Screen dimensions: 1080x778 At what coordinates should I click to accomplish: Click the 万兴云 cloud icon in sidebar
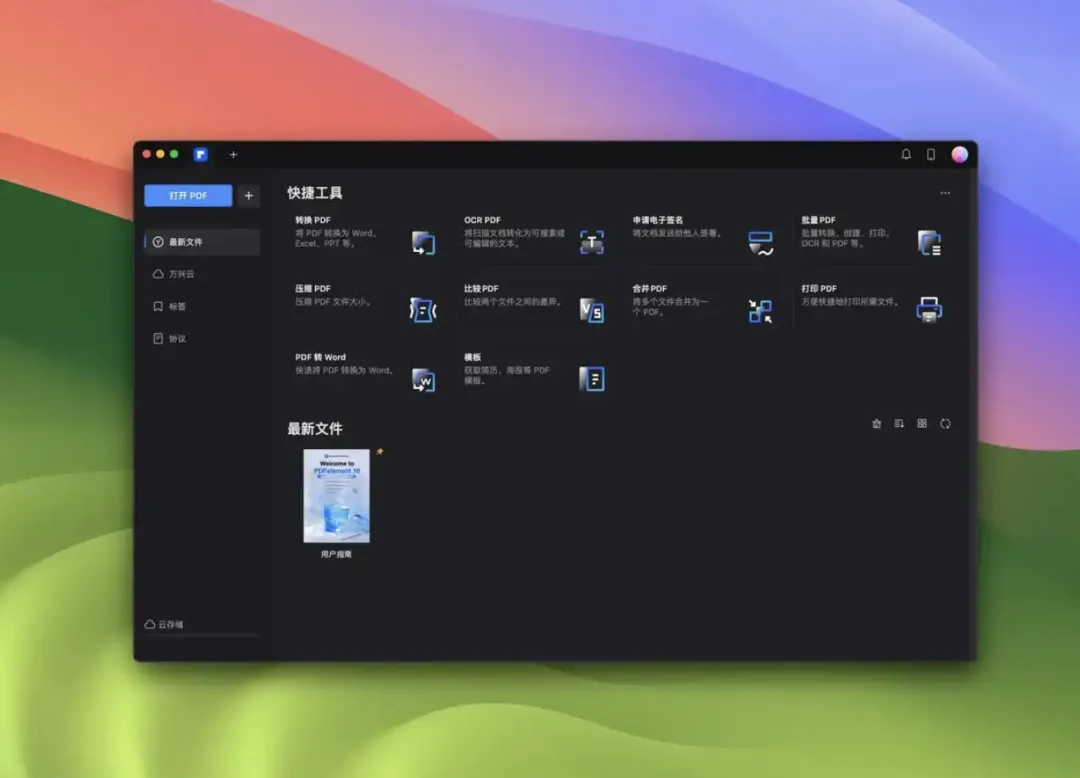[x=158, y=274]
